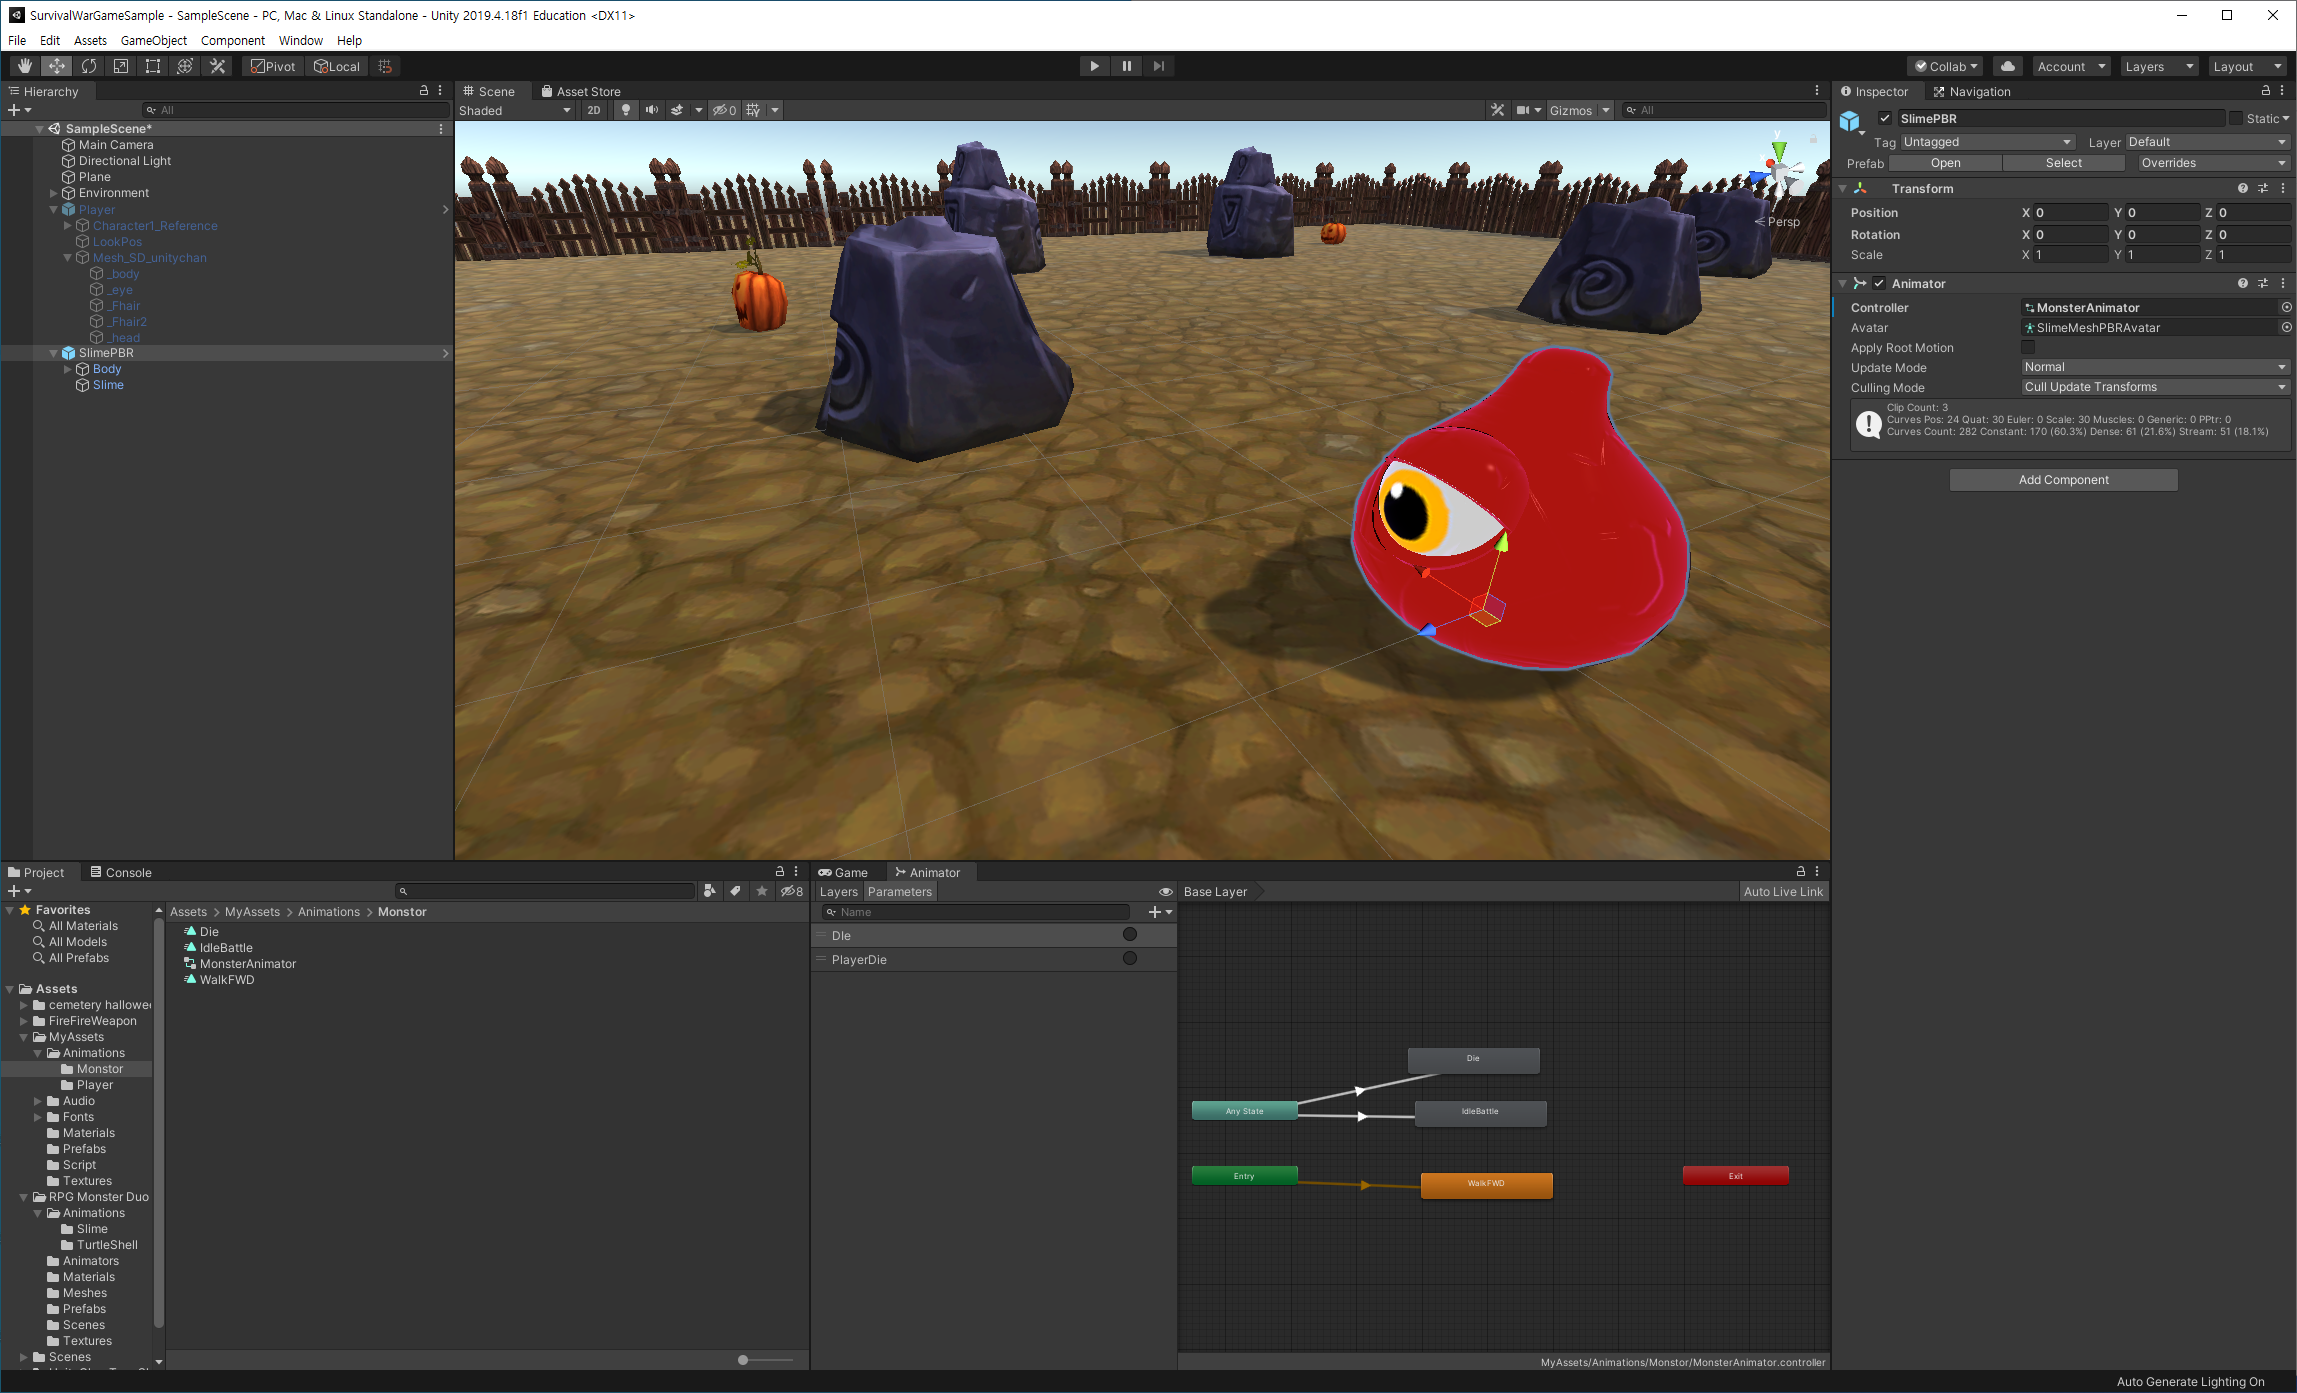Image resolution: width=2297 pixels, height=1393 pixels.
Task: Click the Play button
Action: (x=1094, y=66)
